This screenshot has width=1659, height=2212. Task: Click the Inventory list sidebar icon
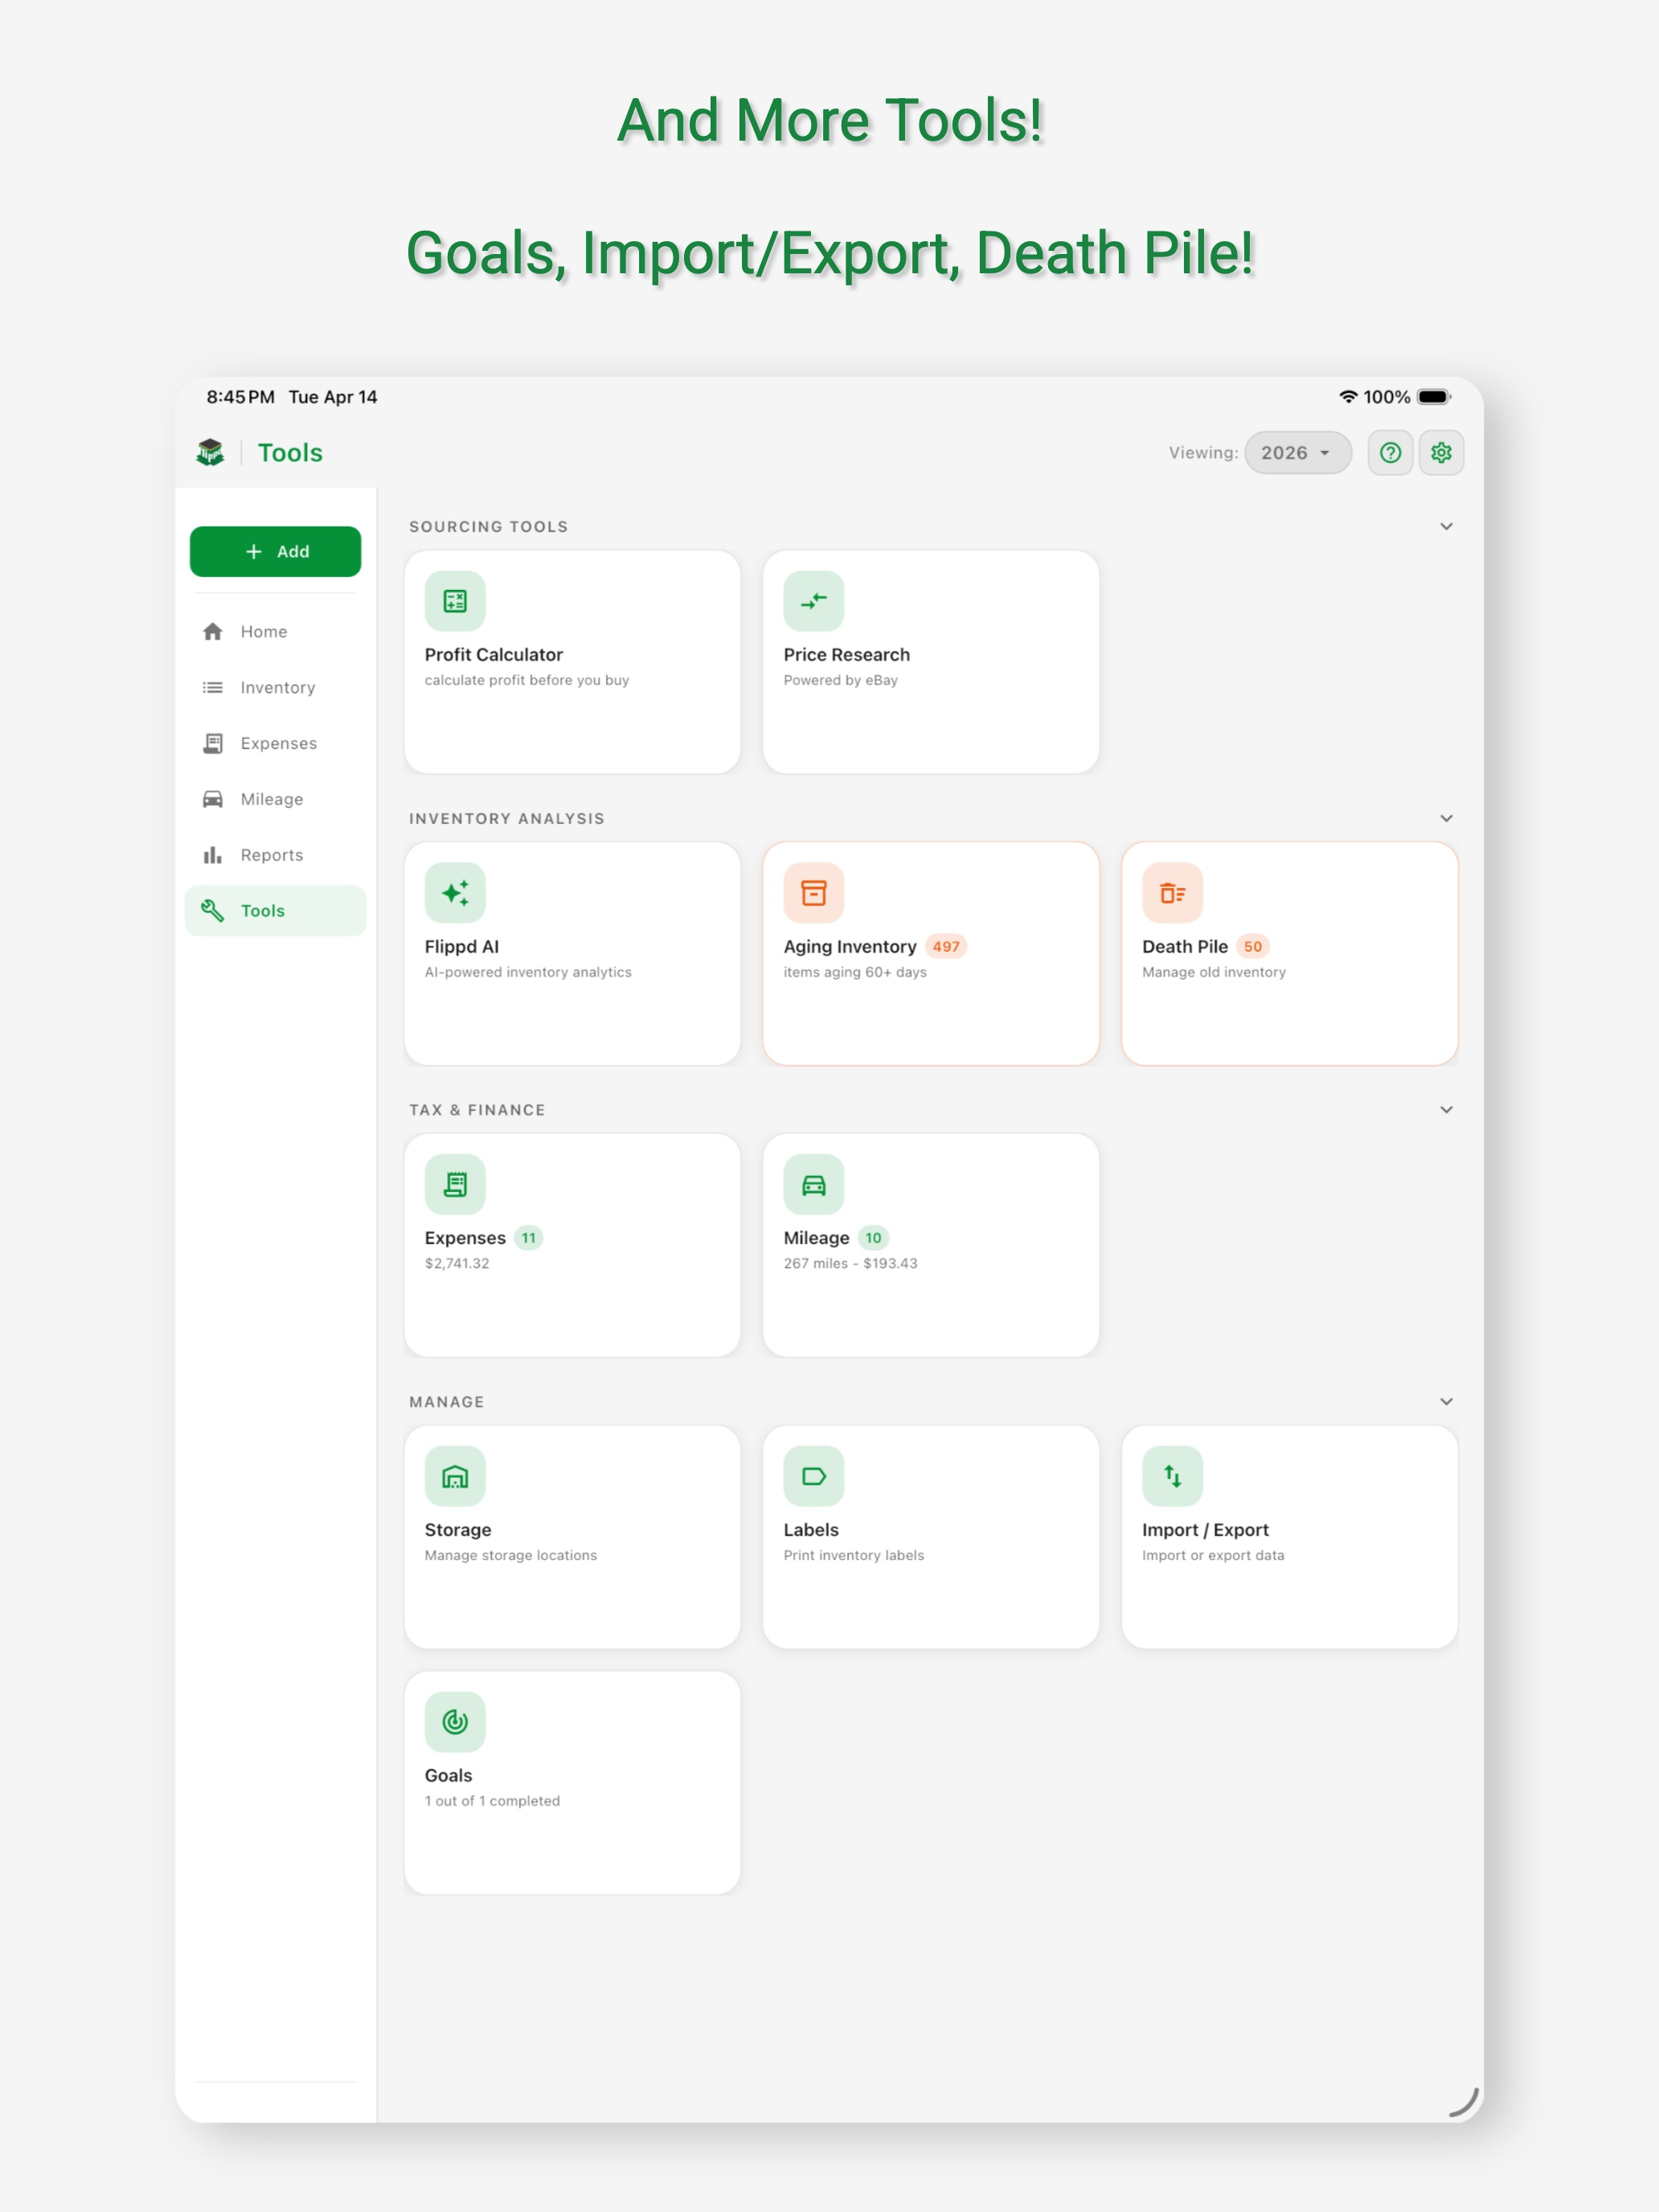(x=212, y=688)
